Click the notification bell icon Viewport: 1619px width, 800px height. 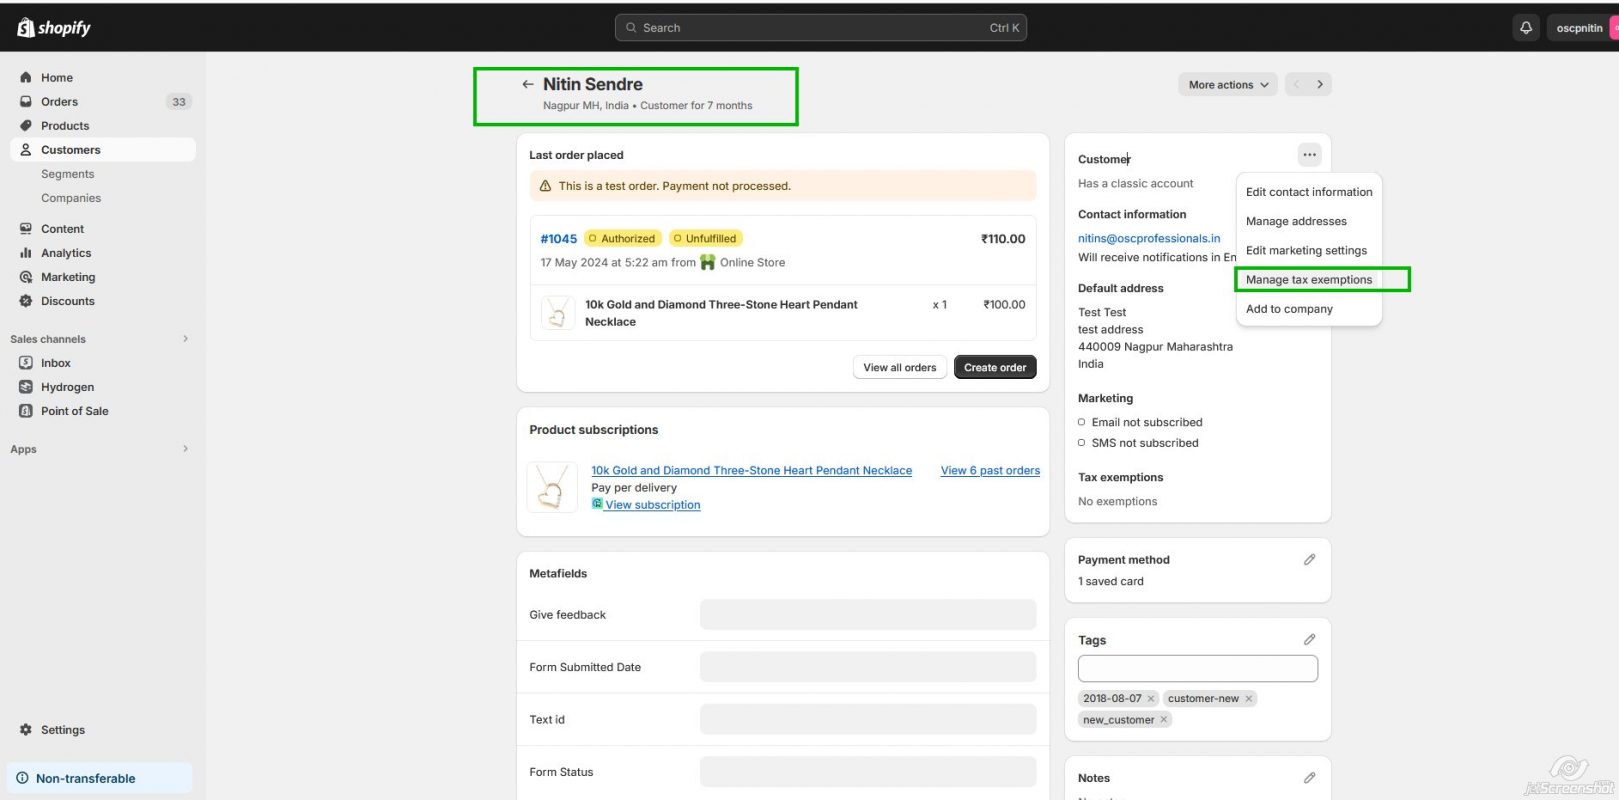(x=1525, y=28)
